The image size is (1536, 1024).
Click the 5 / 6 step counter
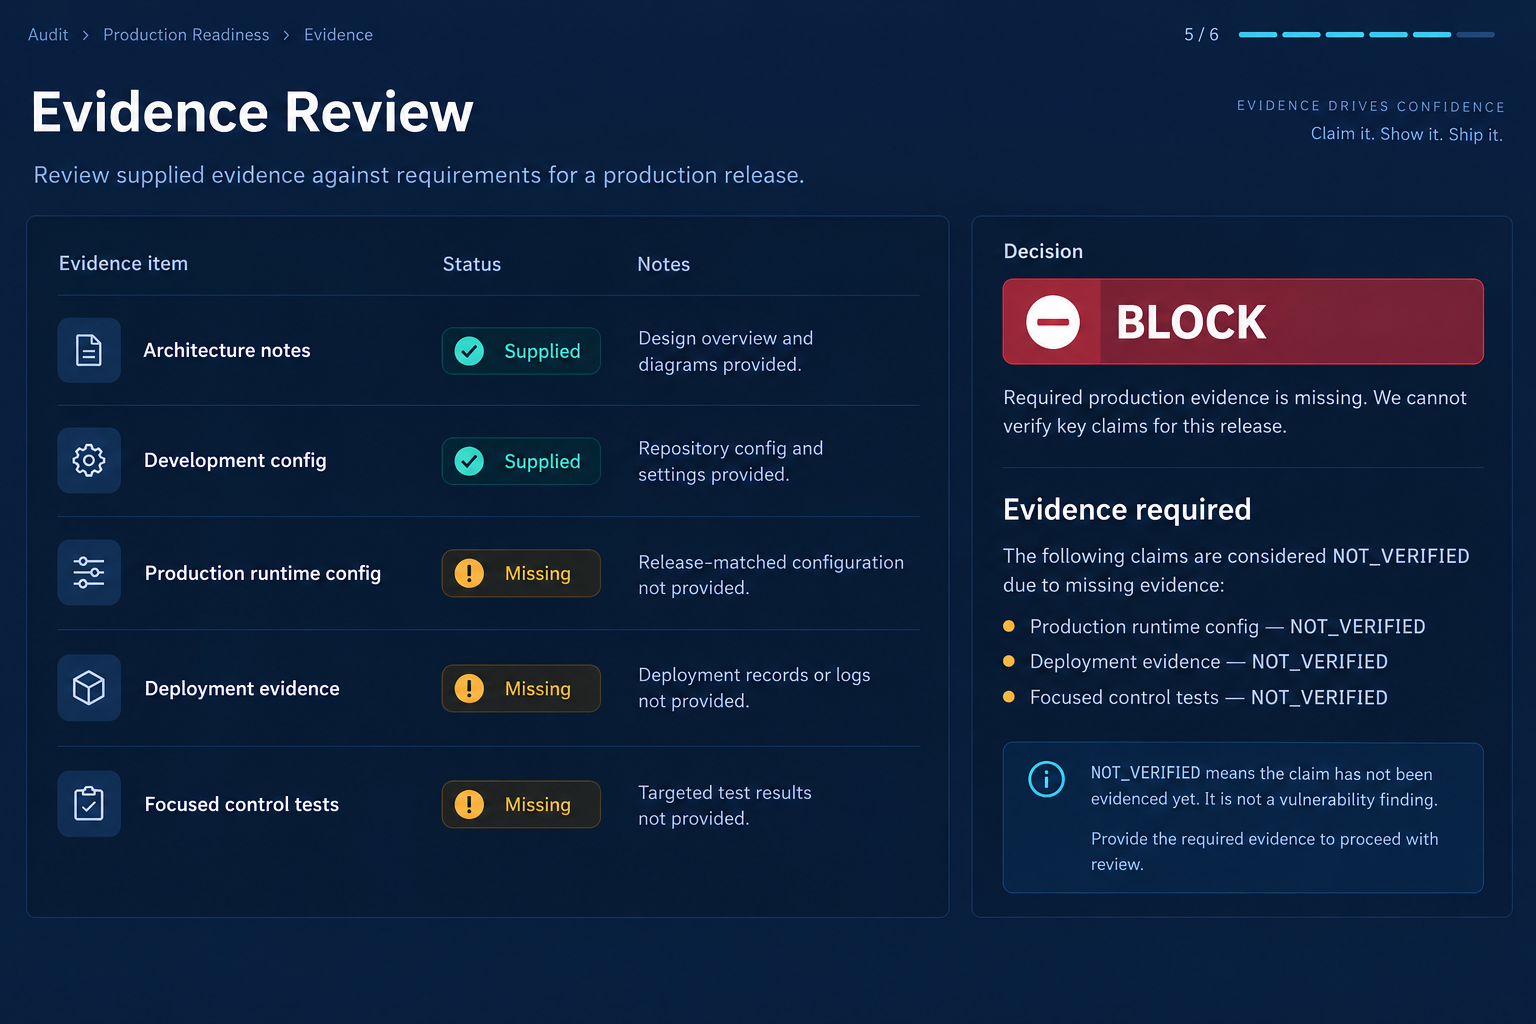tap(1201, 35)
